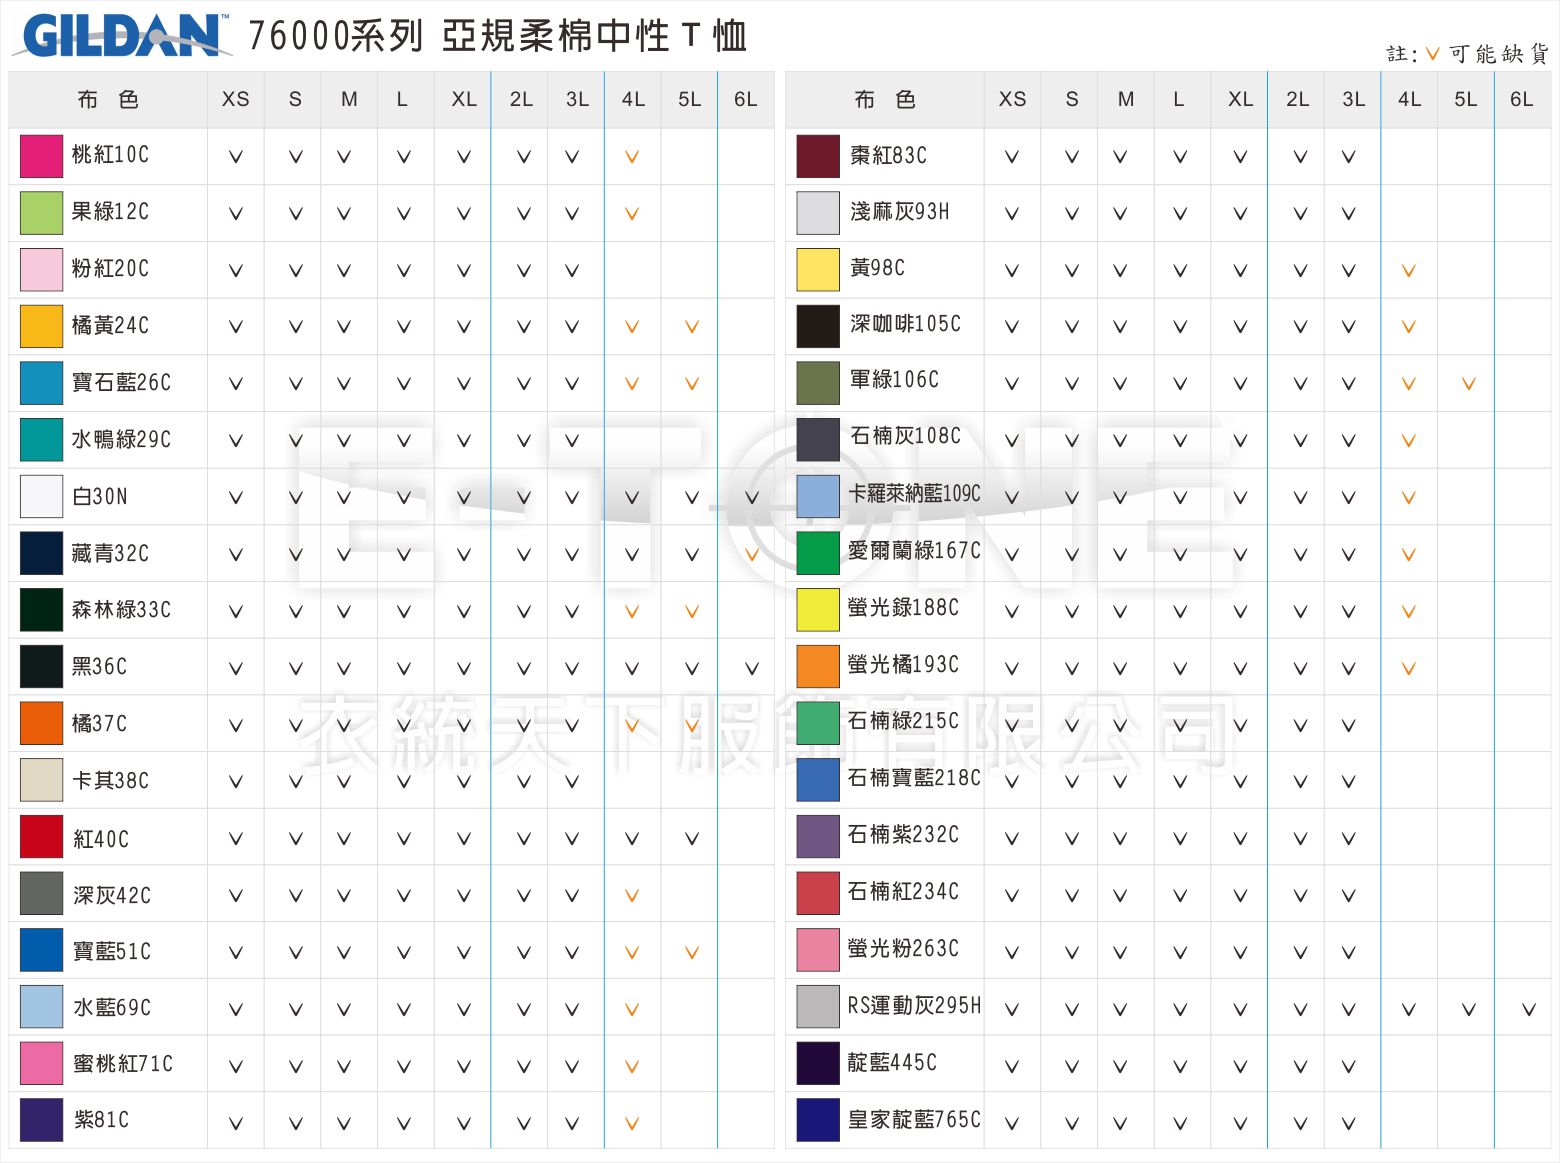Click the 黑36C label
The width and height of the screenshot is (1560, 1163).
(99, 666)
